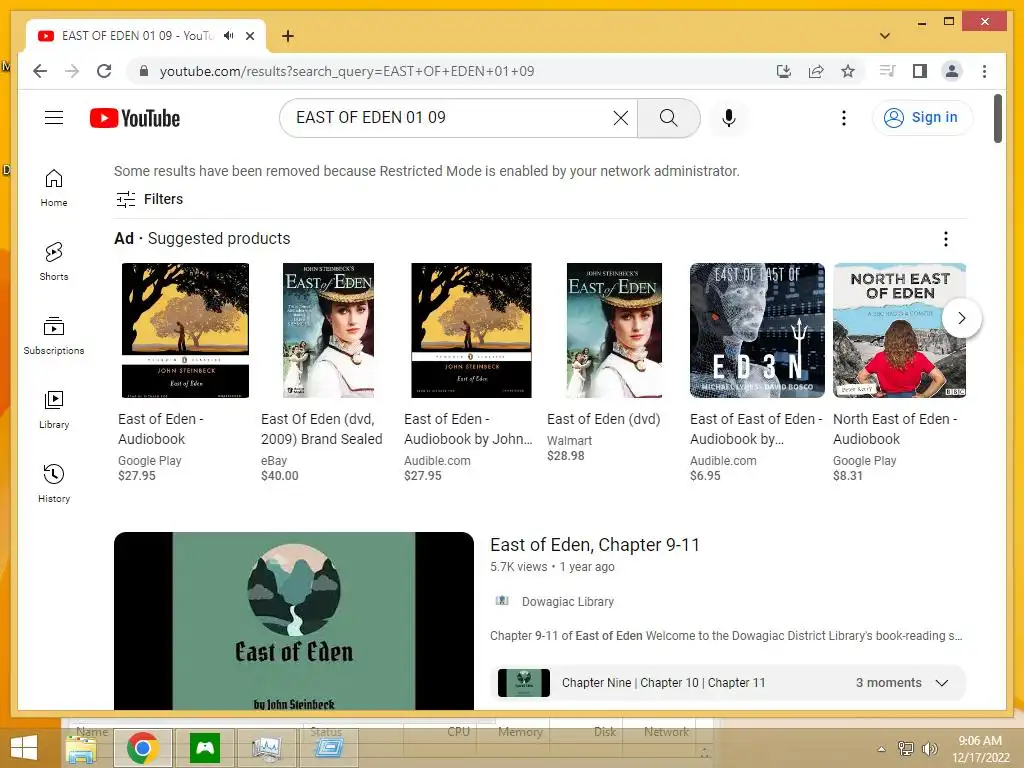Open Home in the sidebar
This screenshot has height=768, width=1024.
pyautogui.click(x=54, y=188)
